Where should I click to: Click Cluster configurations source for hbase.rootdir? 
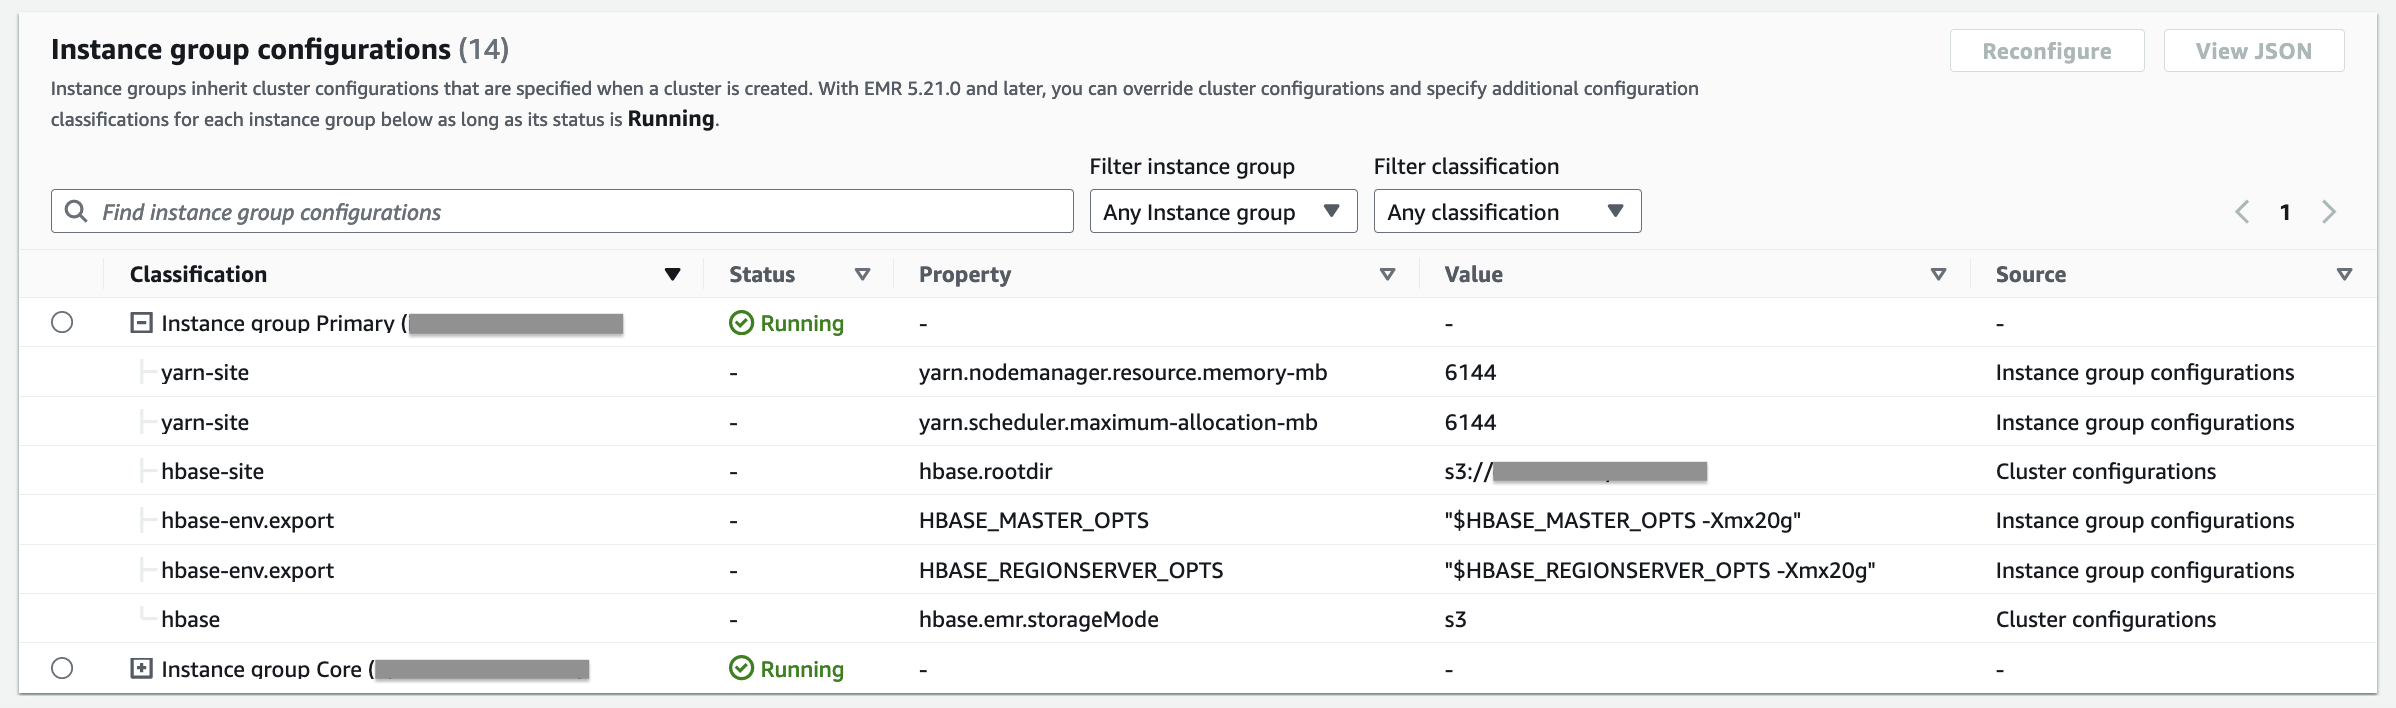pyautogui.click(x=2106, y=471)
